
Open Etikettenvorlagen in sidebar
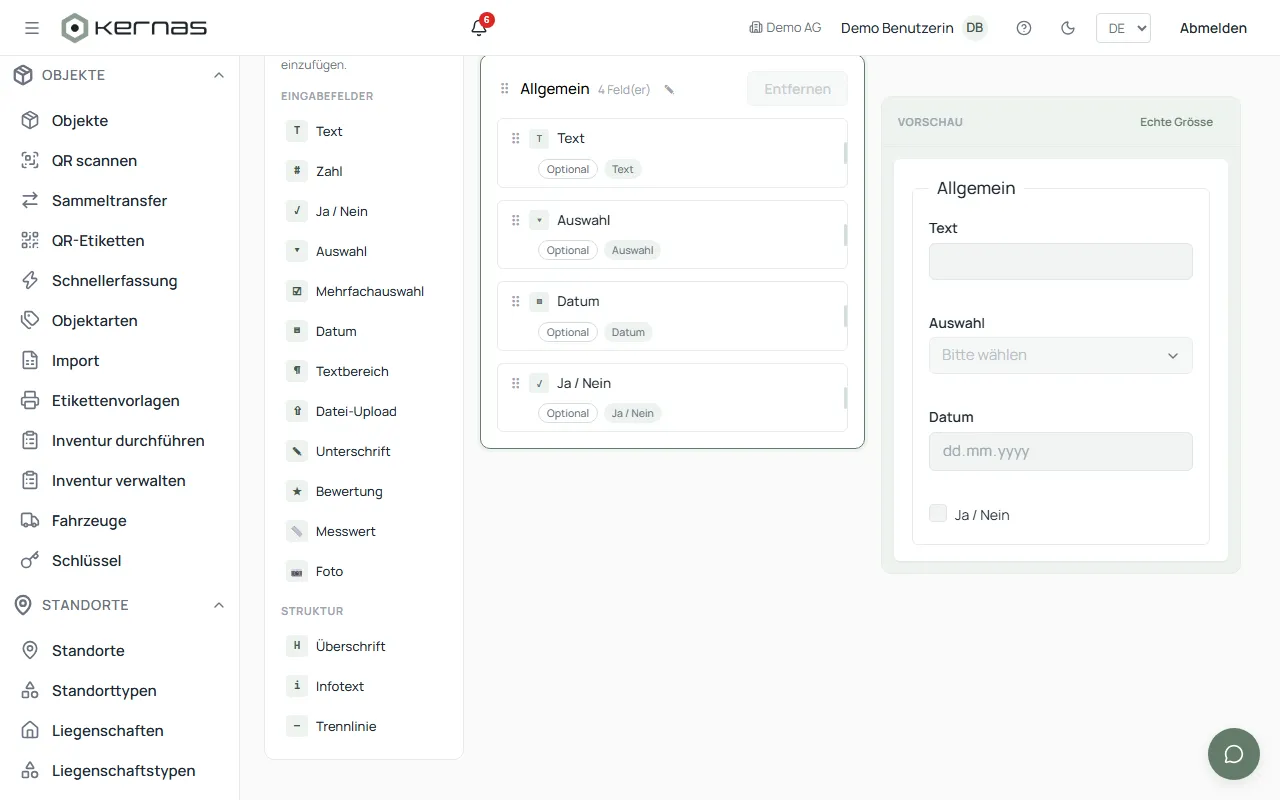[x=120, y=400]
